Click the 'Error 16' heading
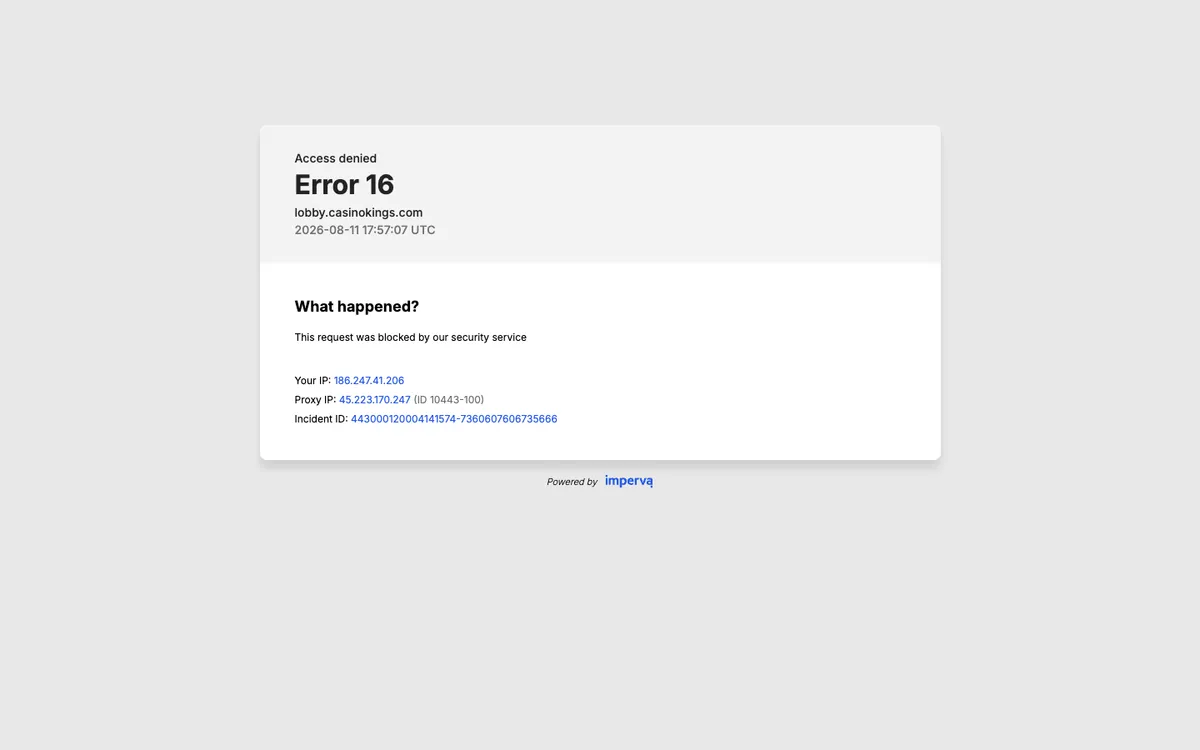This screenshot has height=750, width=1200. point(344,185)
